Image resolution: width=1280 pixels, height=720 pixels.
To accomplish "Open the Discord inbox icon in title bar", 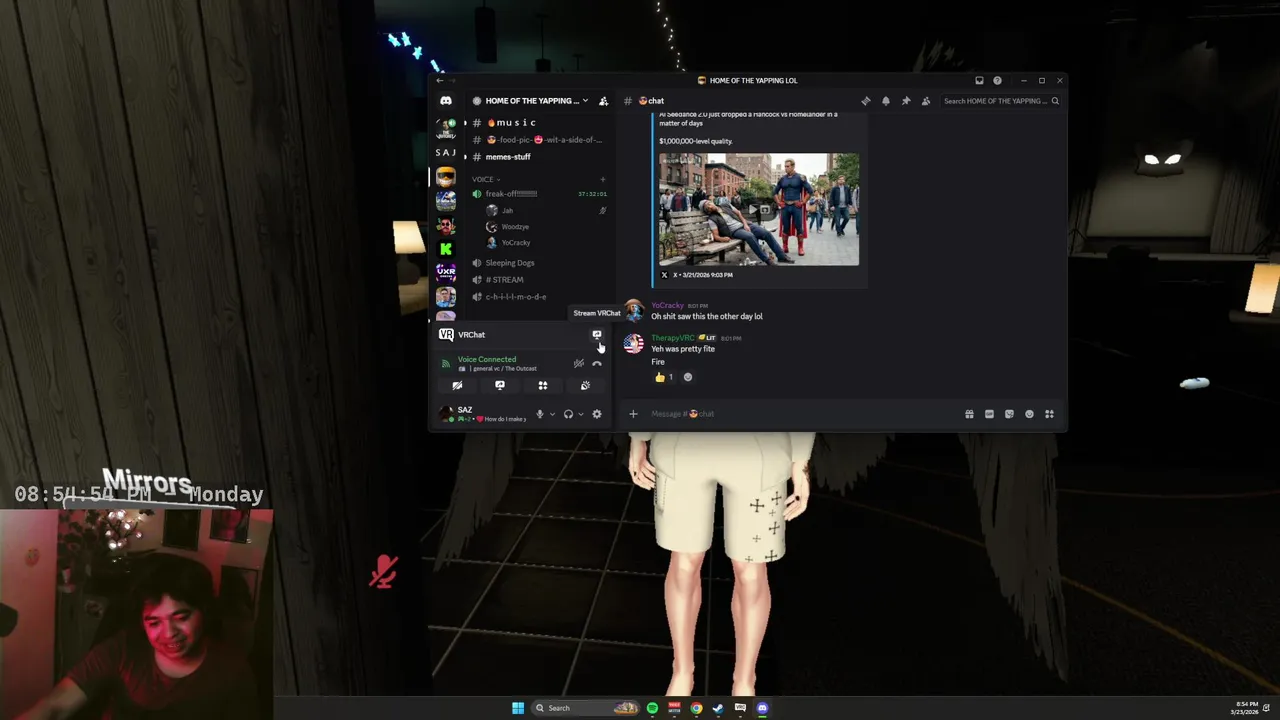I will point(979,81).
